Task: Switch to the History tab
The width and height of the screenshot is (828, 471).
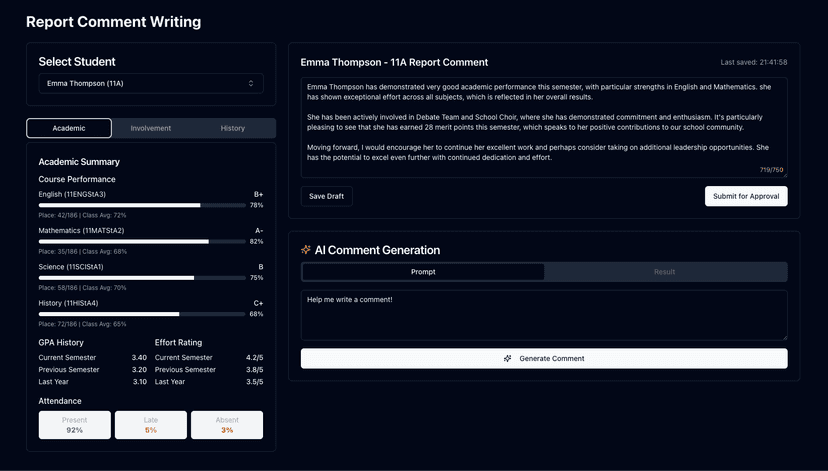Action: coord(232,128)
